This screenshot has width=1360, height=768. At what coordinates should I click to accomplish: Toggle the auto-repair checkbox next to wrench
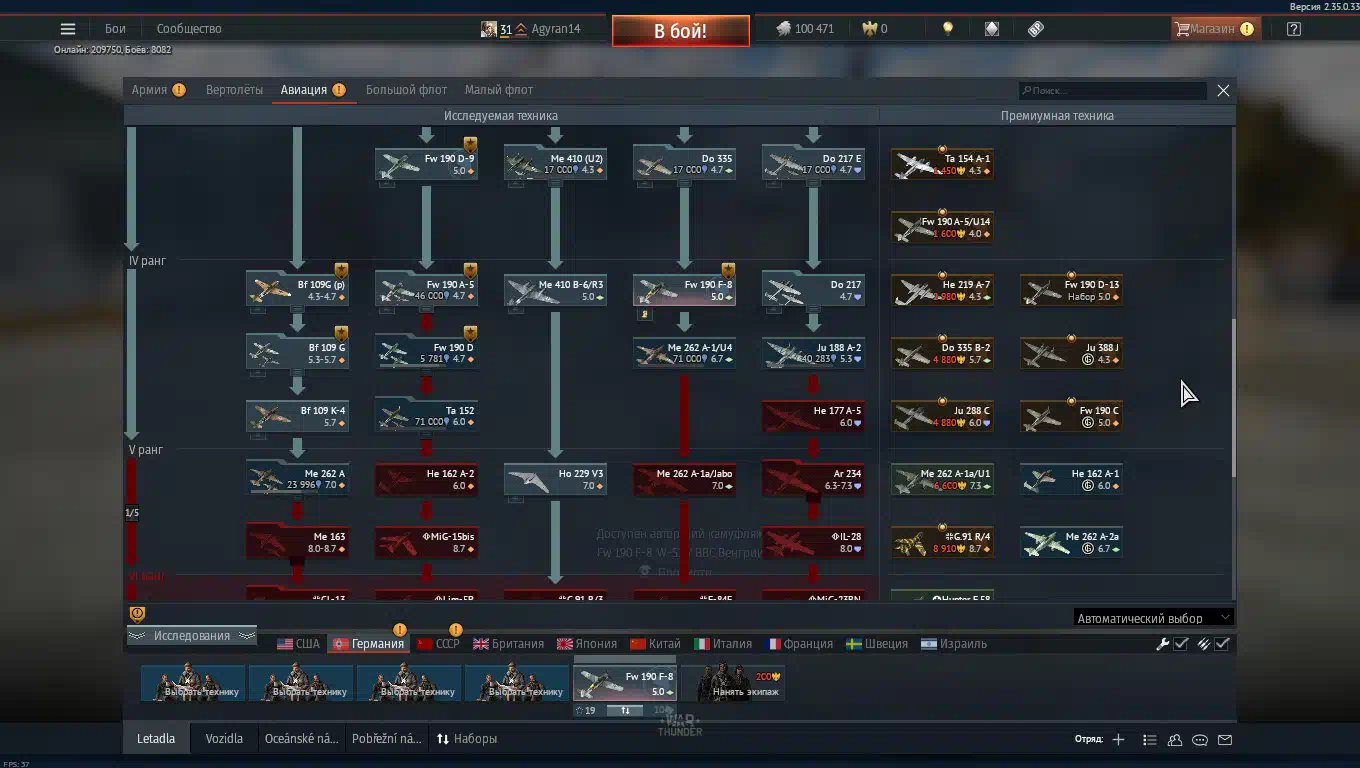coord(1181,644)
